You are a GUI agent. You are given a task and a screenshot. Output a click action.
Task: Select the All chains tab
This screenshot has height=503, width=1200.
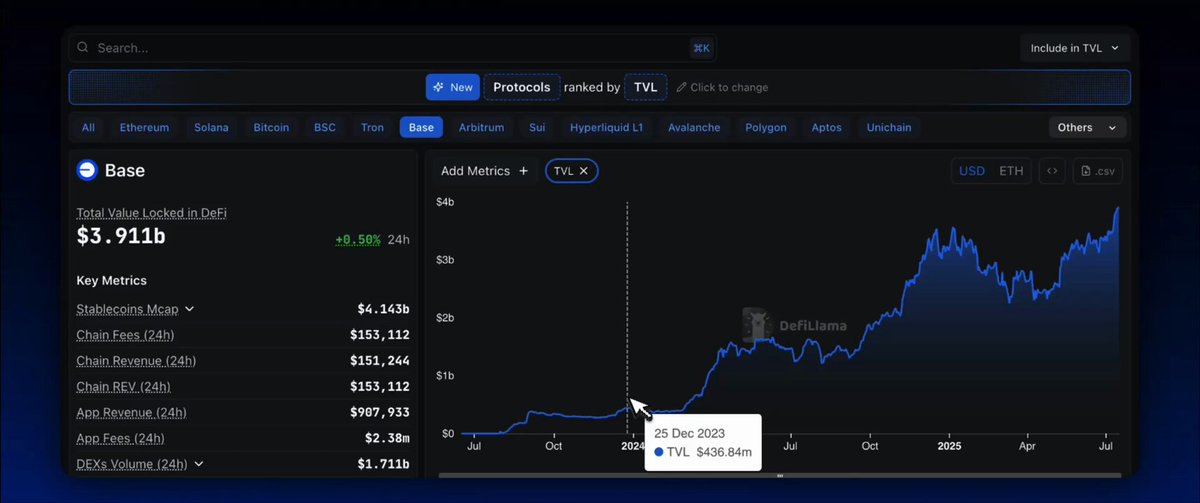[x=88, y=127]
